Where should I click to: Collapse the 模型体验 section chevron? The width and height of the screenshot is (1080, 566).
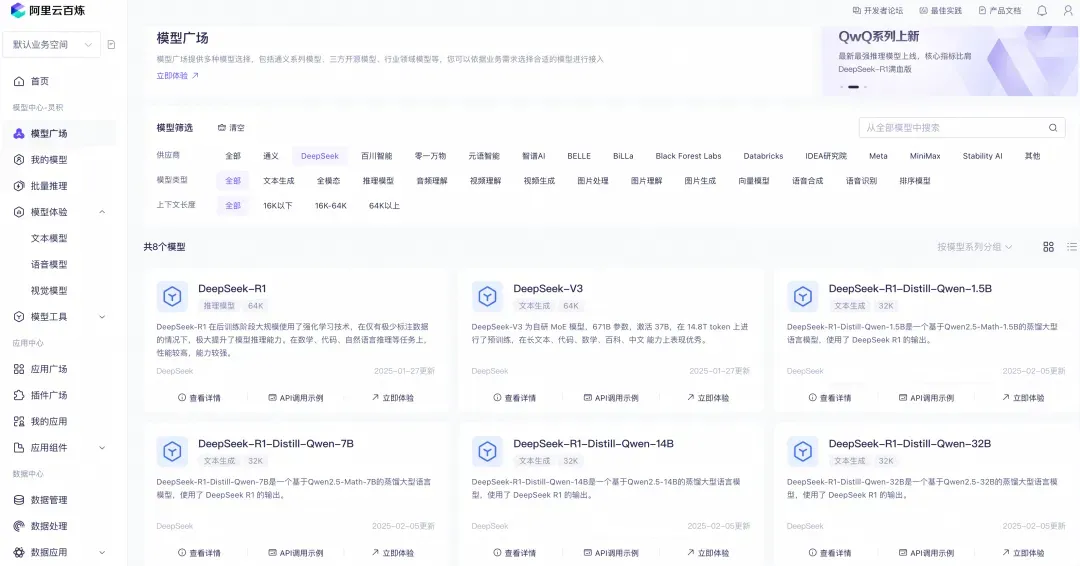tap(102, 212)
